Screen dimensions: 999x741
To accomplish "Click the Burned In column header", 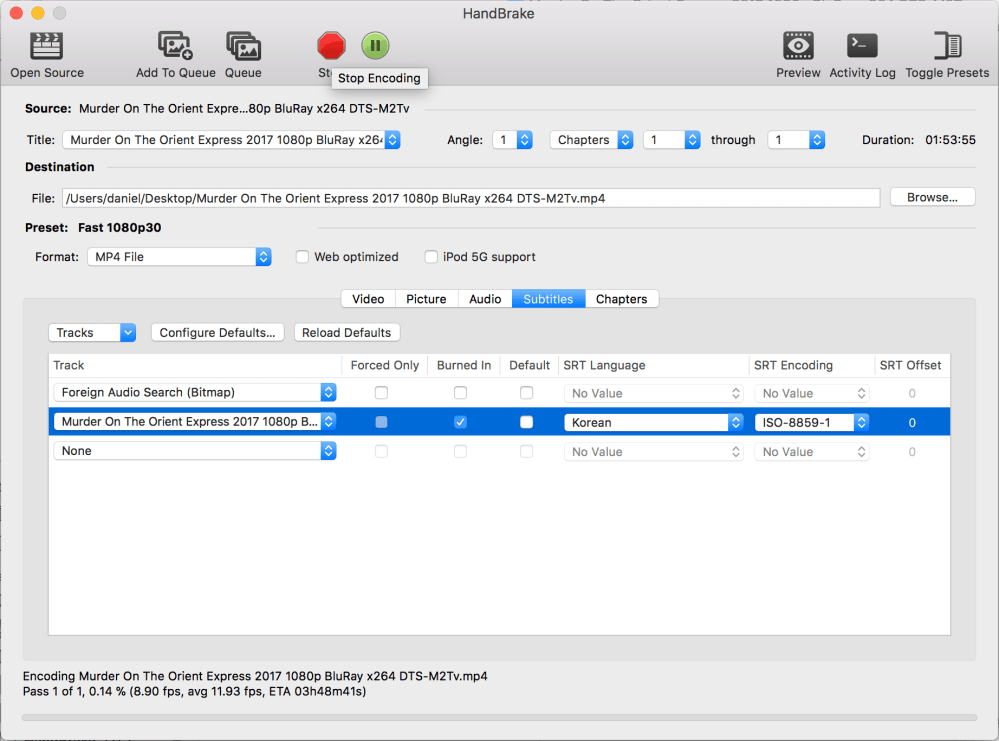I will pyautogui.click(x=464, y=365).
